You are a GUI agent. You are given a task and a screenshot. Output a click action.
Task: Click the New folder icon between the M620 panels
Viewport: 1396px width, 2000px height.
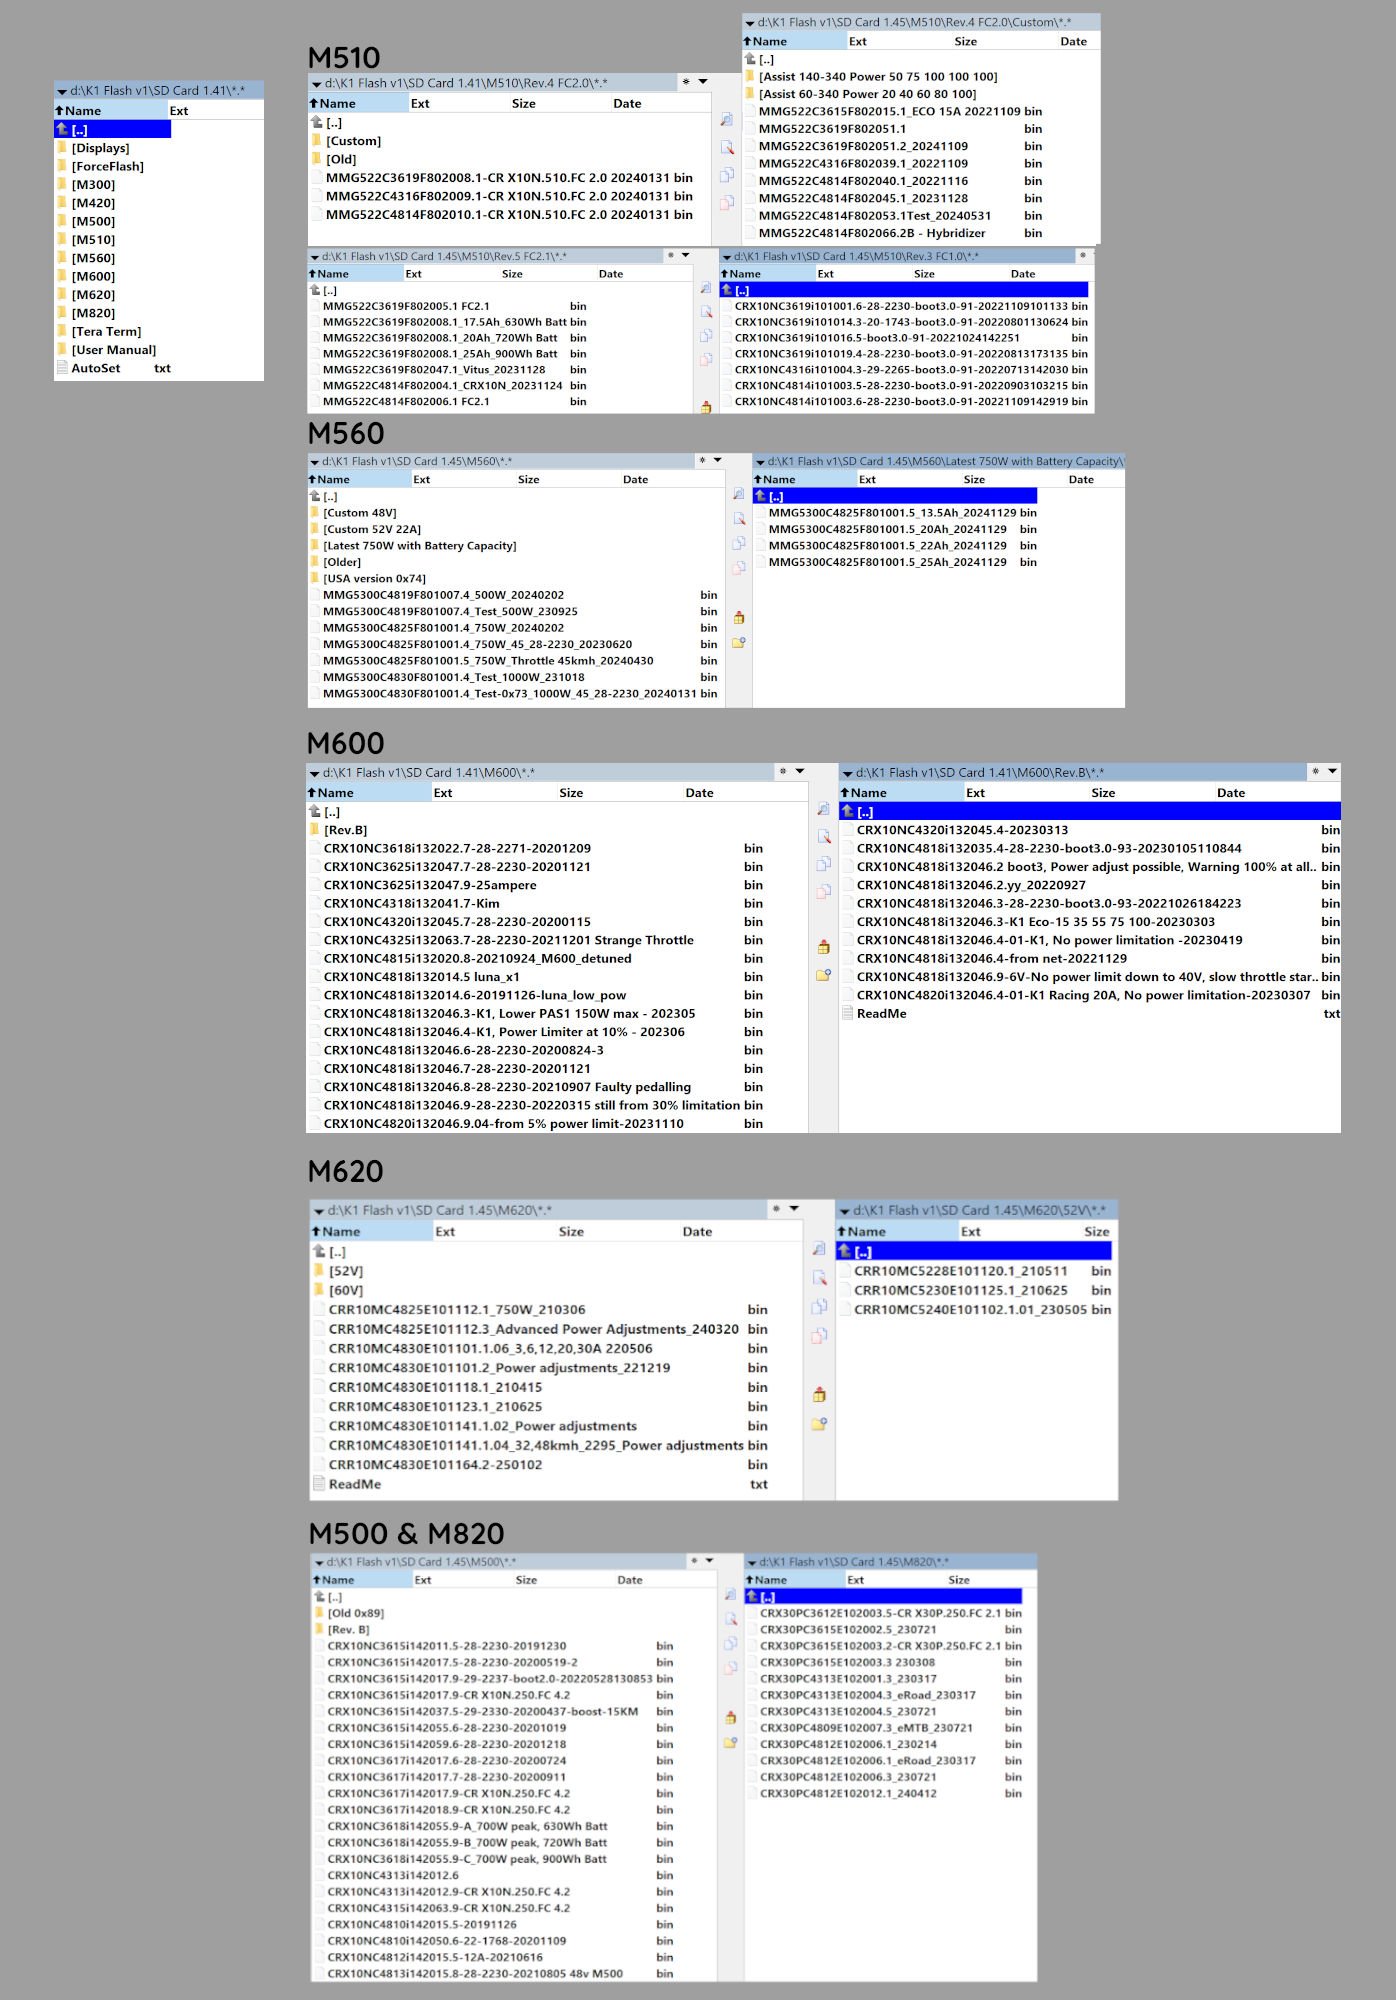819,1424
